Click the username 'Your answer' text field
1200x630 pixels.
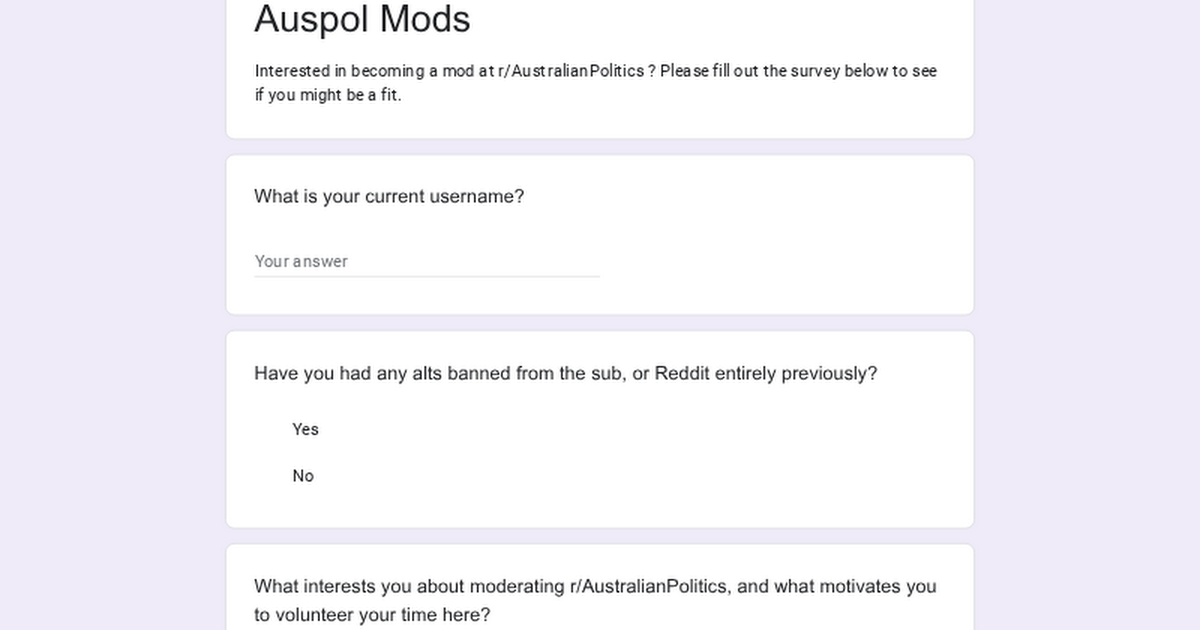tap(426, 261)
